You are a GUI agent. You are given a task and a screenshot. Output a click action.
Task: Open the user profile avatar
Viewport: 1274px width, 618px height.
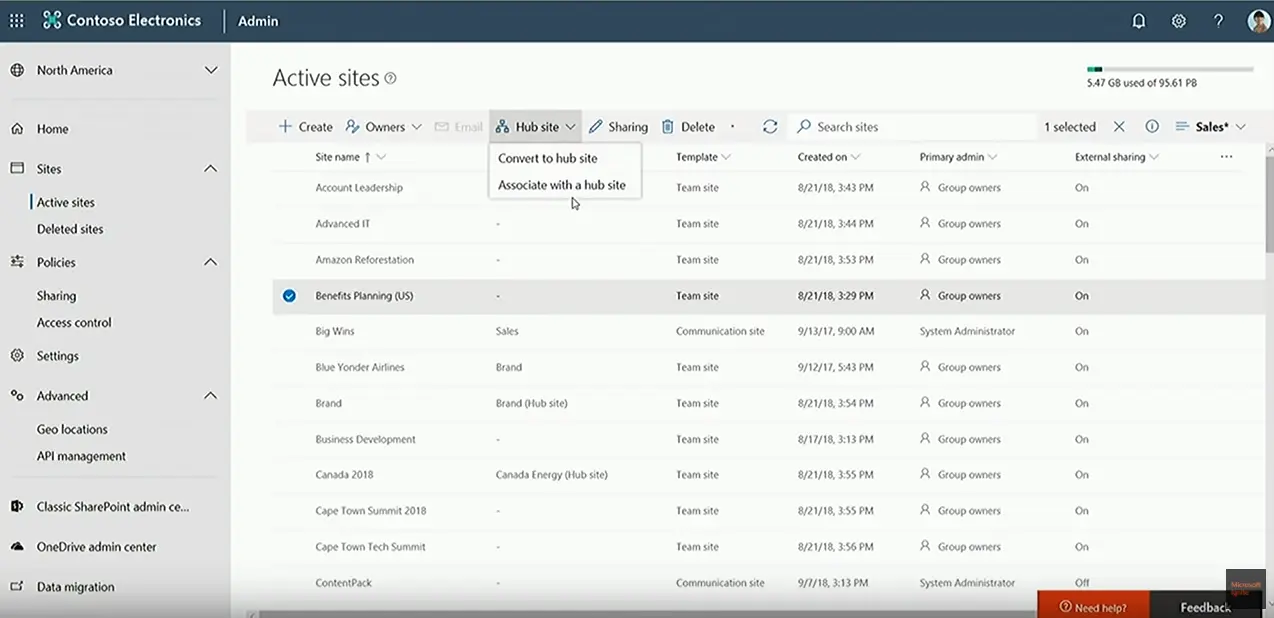click(x=1258, y=21)
